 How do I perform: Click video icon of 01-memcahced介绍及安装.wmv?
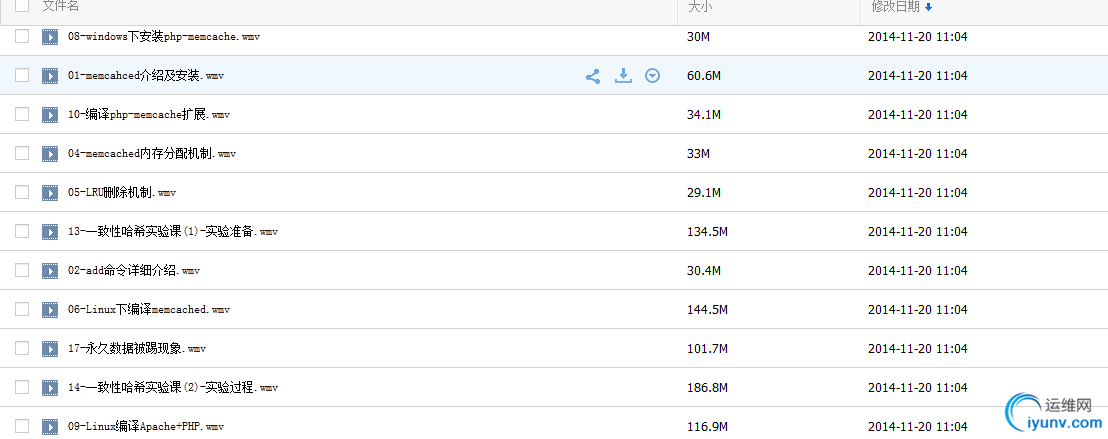(x=49, y=76)
